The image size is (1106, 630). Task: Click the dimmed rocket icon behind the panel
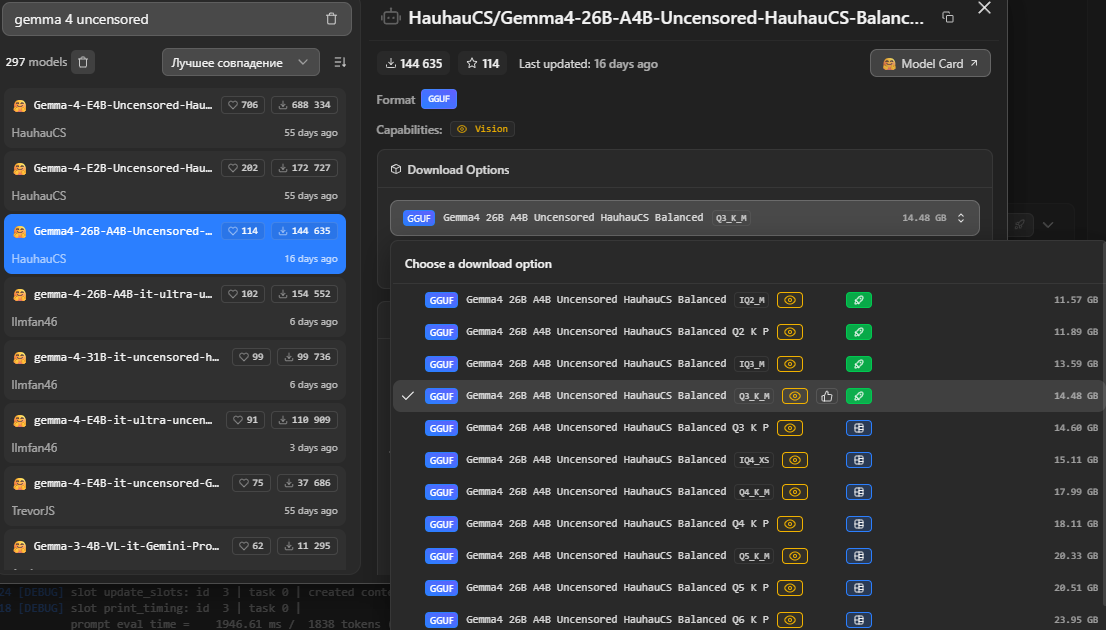(x=1019, y=225)
